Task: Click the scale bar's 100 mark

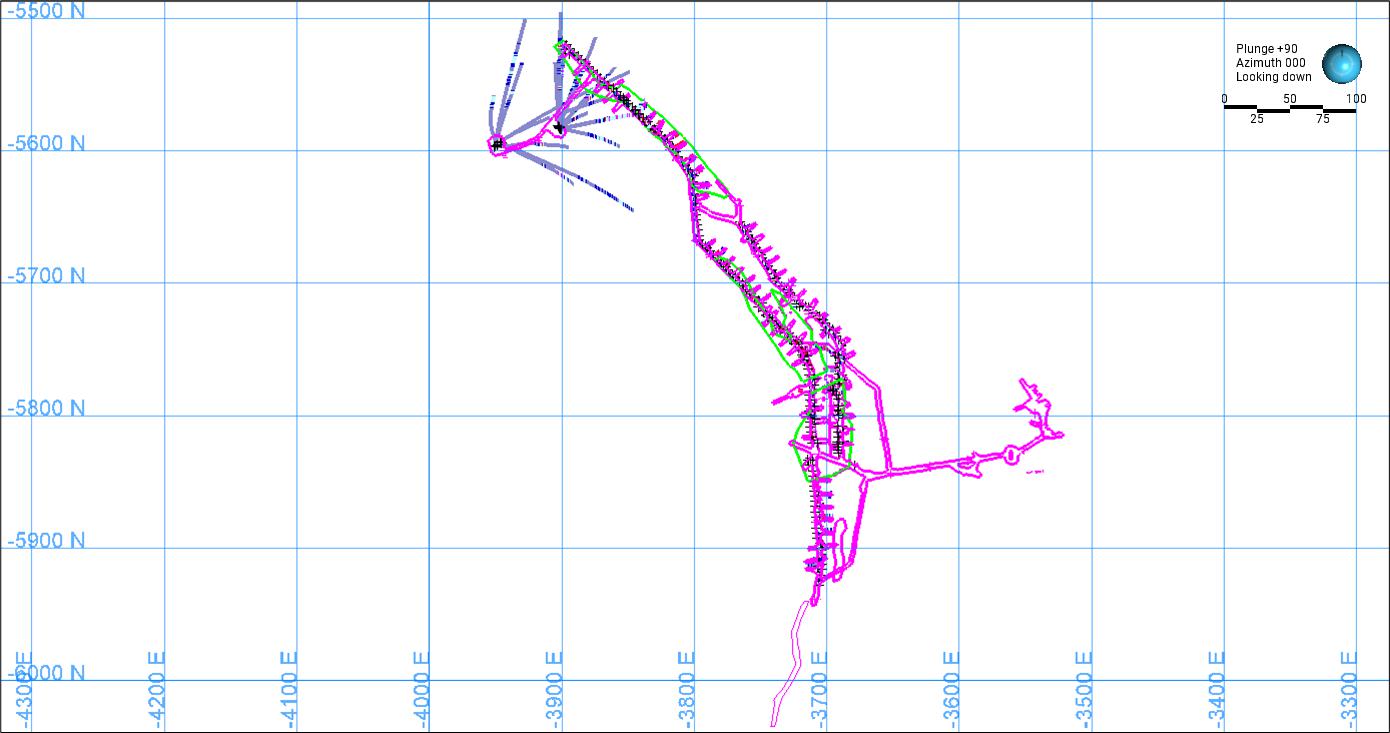Action: pyautogui.click(x=1355, y=98)
